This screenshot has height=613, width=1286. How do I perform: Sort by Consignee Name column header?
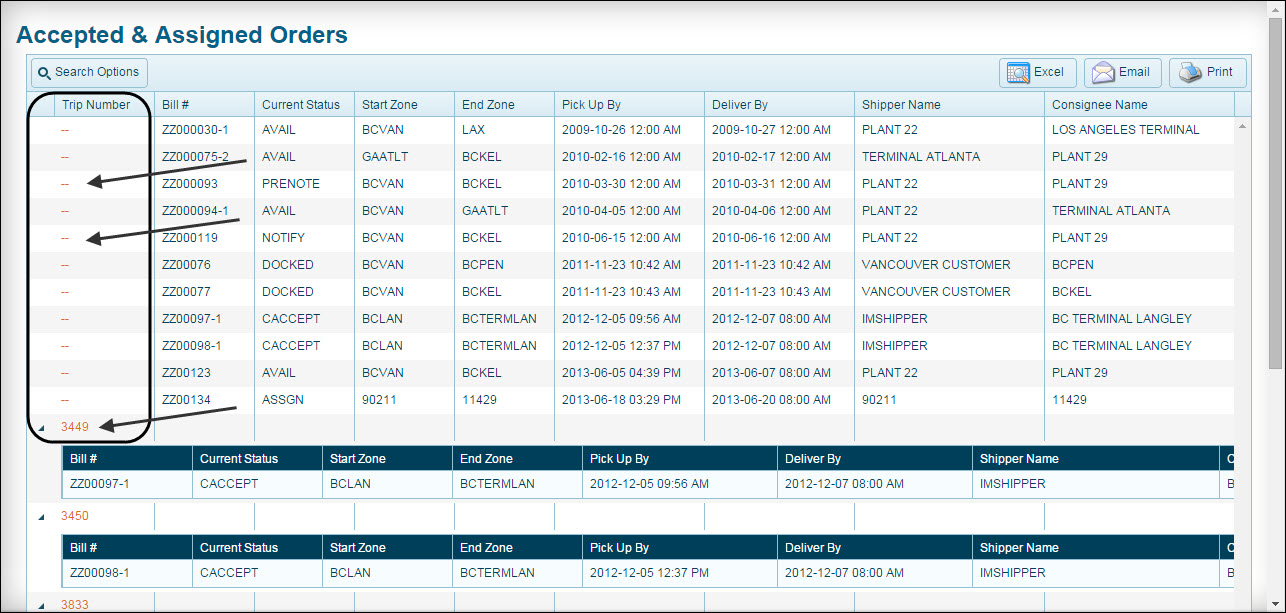click(x=1139, y=105)
